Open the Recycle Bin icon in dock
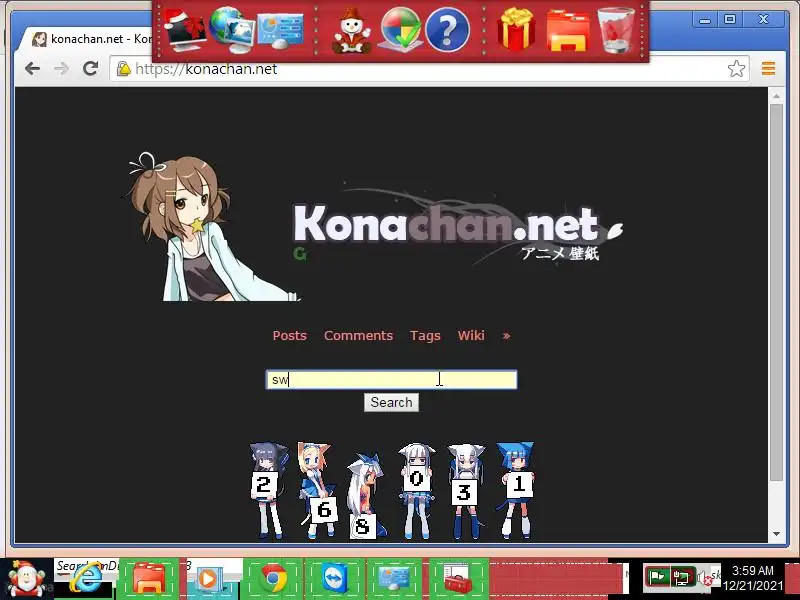 615,30
